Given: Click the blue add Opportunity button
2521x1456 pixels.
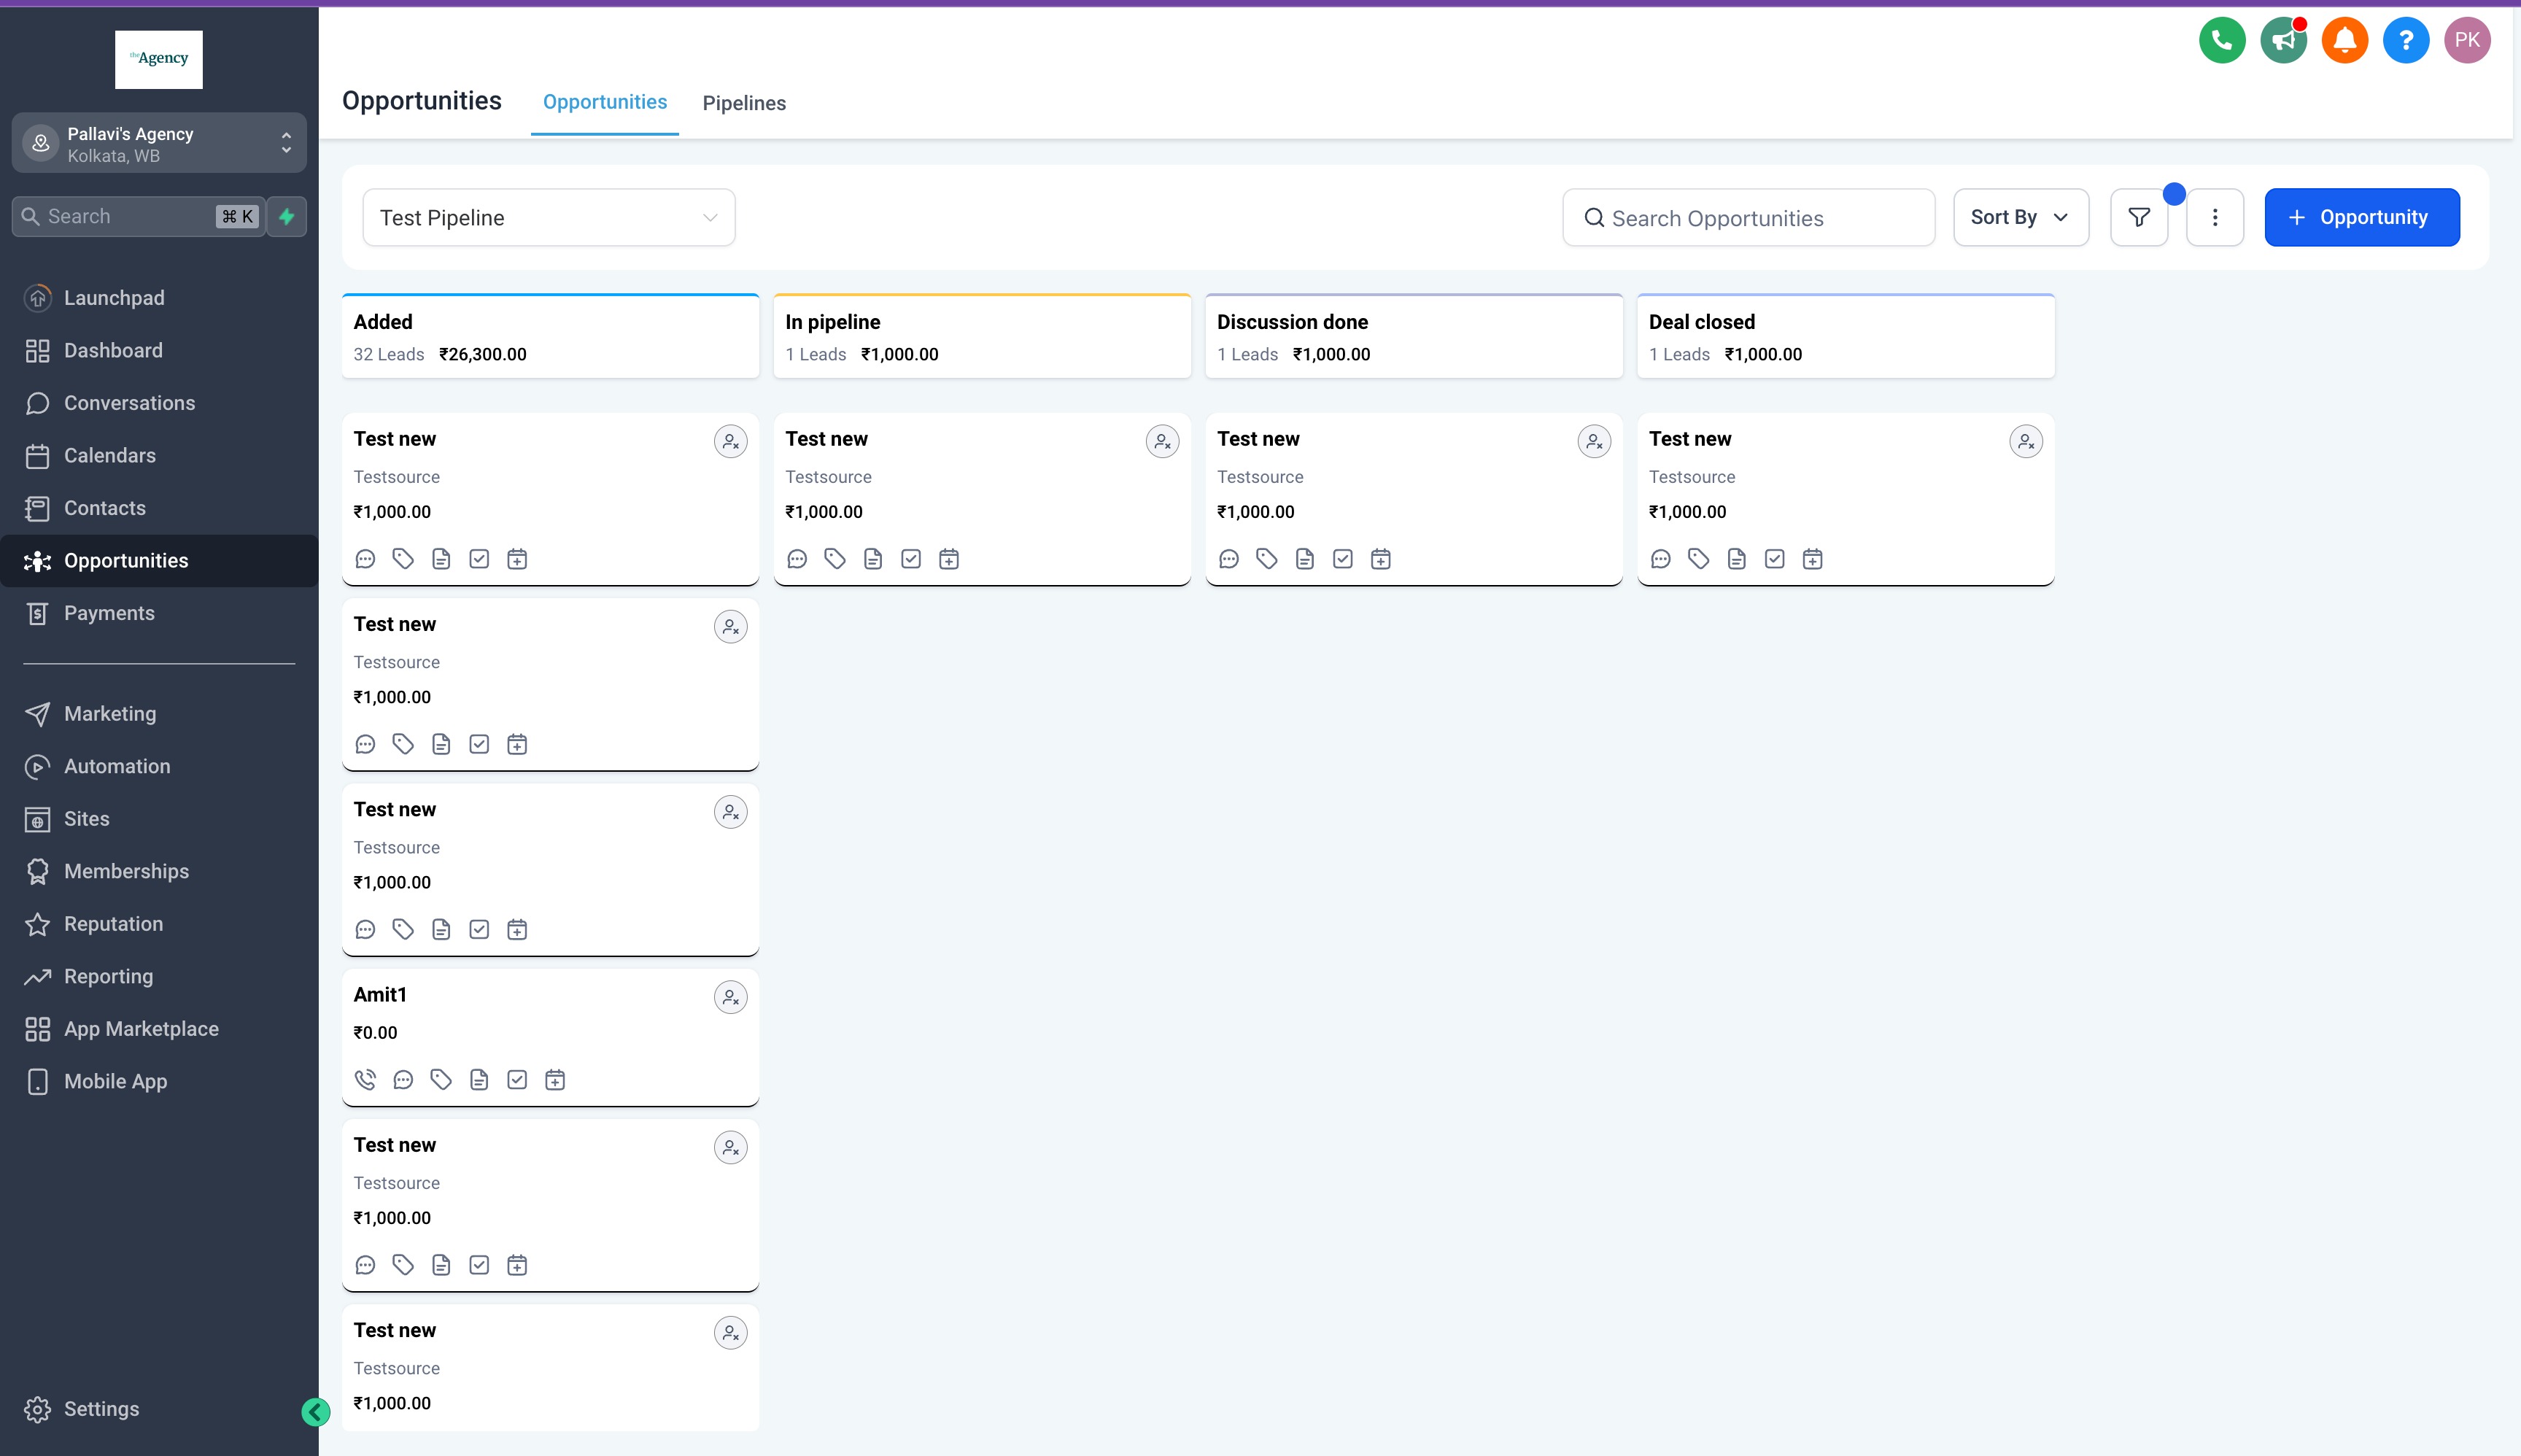Looking at the screenshot, I should (x=2361, y=217).
